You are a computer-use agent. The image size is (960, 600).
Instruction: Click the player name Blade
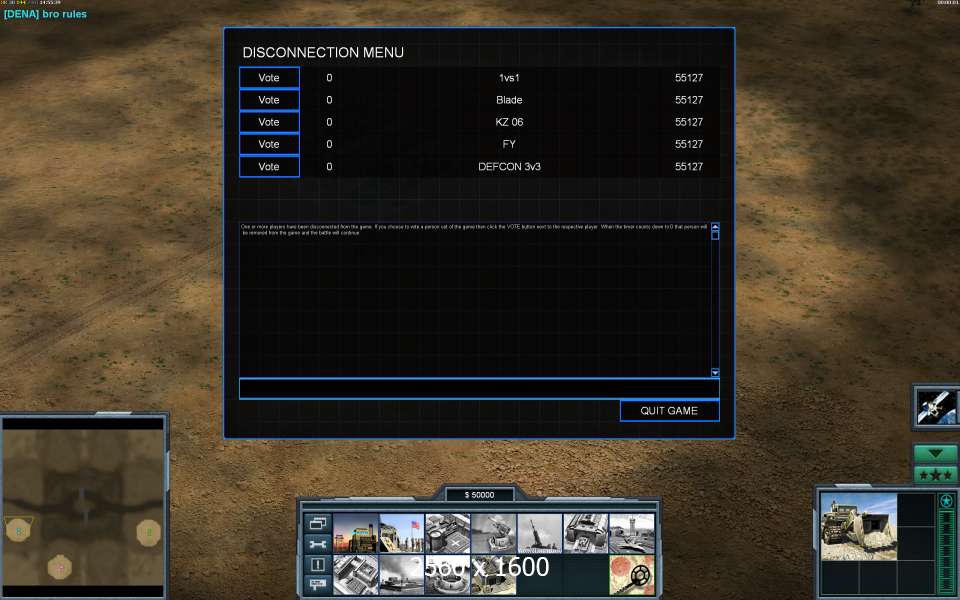(x=509, y=100)
